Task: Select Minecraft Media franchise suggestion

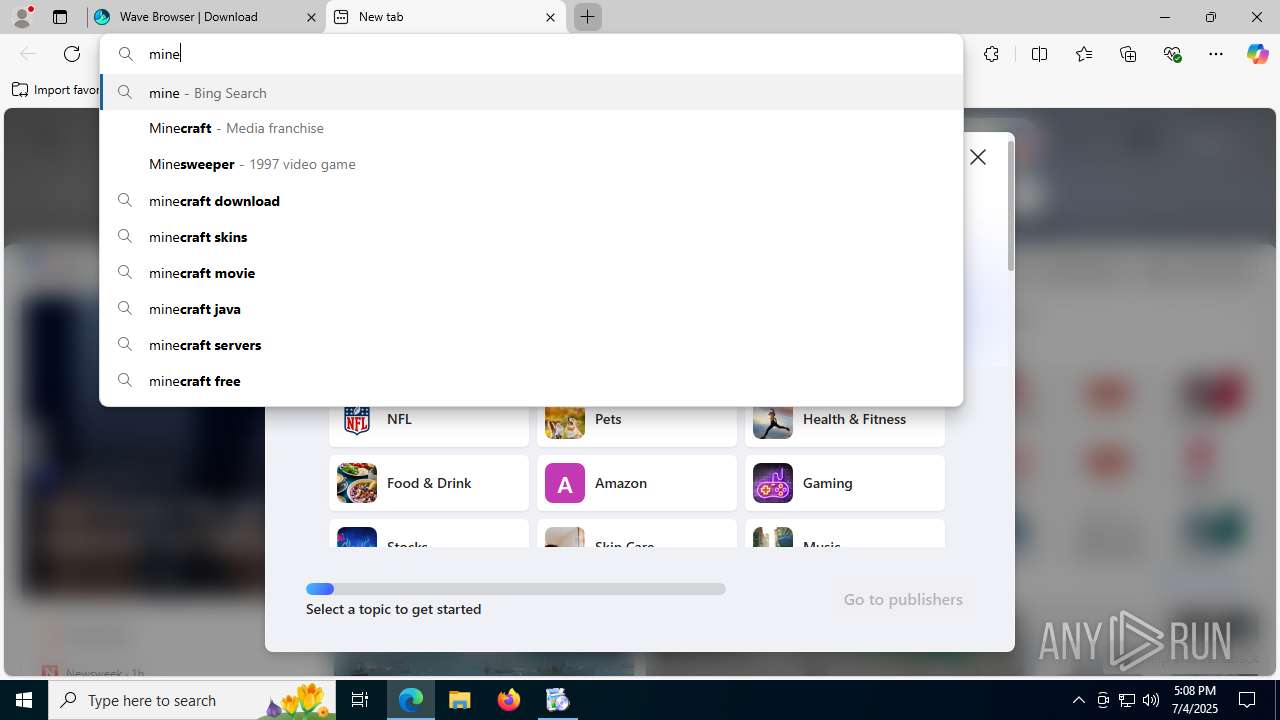Action: [531, 128]
